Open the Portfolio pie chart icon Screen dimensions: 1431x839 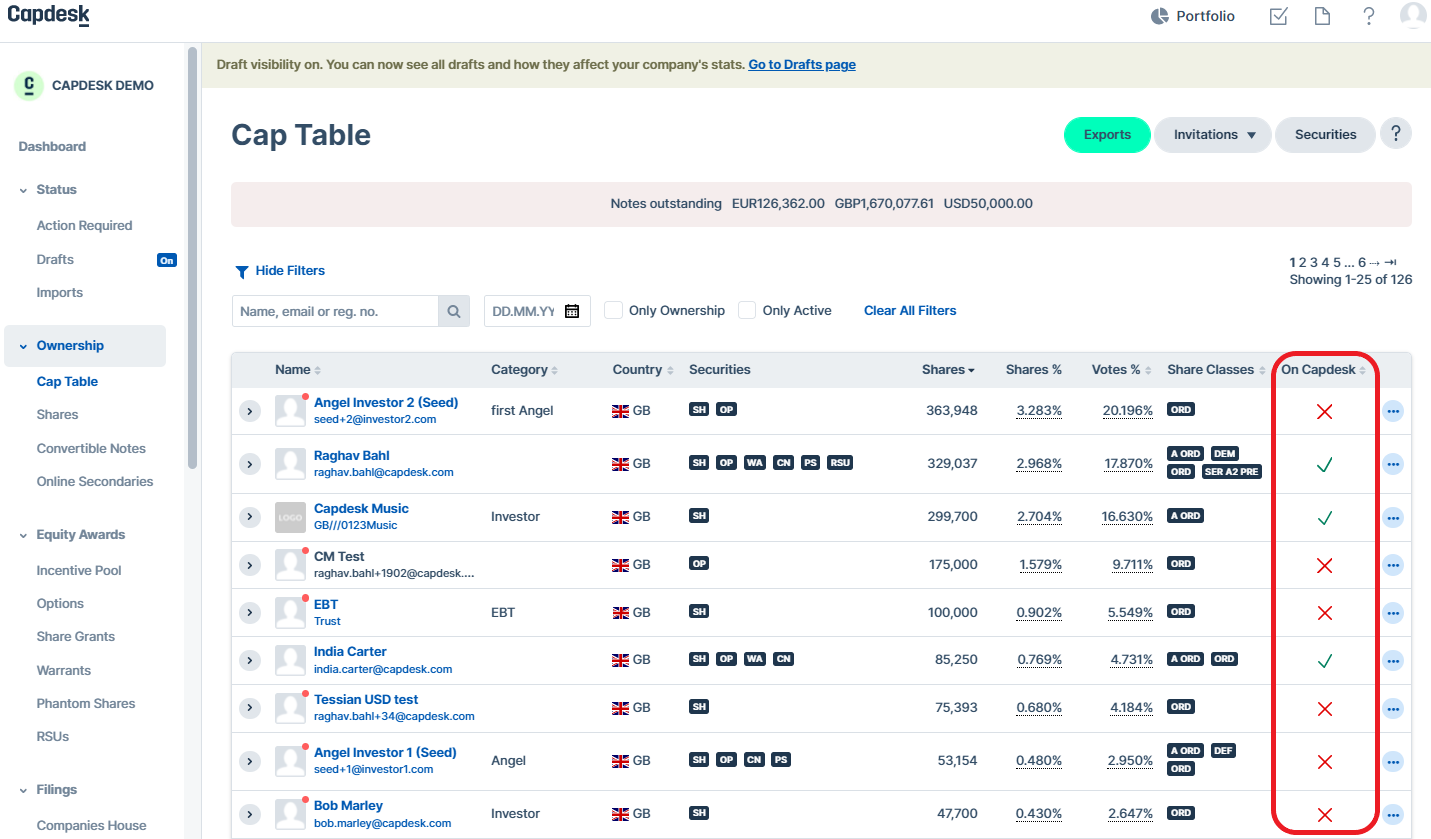(1160, 16)
